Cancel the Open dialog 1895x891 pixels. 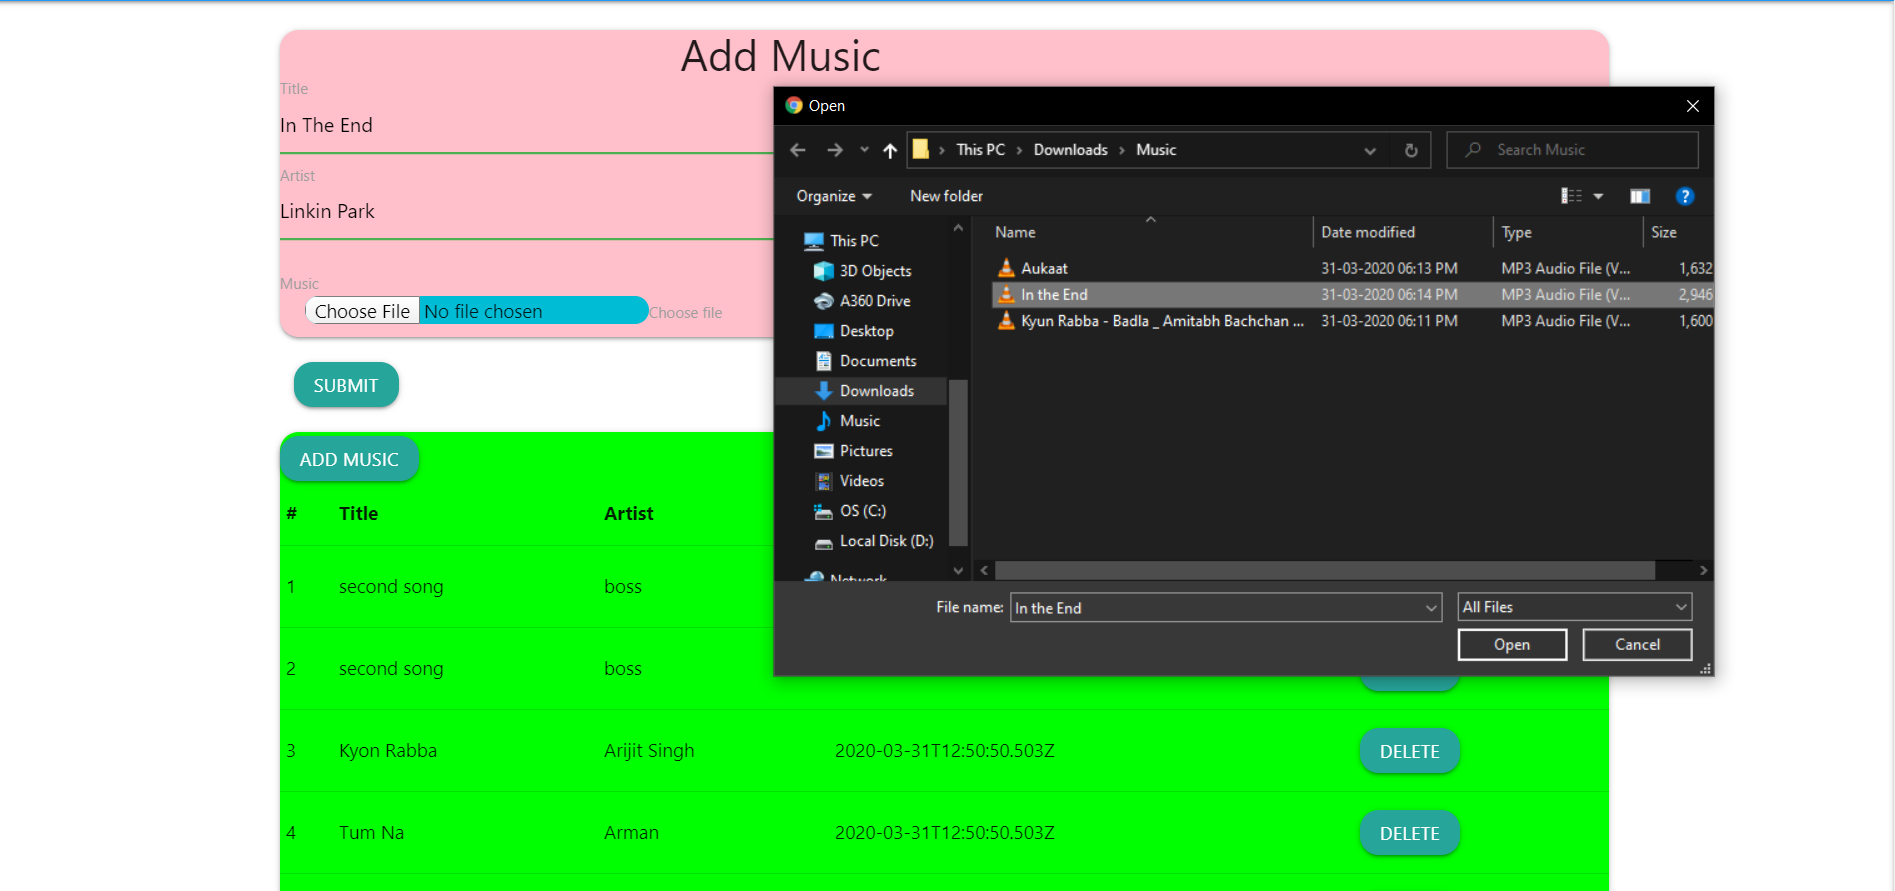pos(1637,645)
